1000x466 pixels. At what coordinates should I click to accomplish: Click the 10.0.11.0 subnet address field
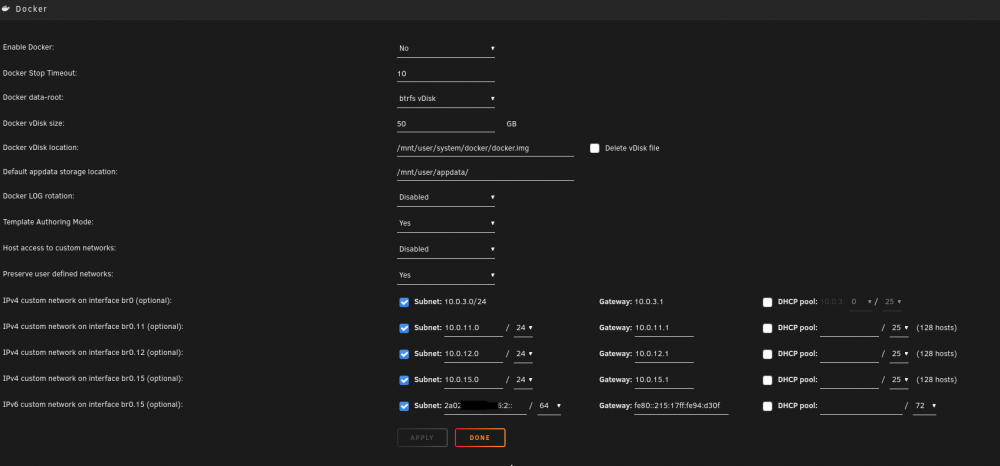pos(473,328)
